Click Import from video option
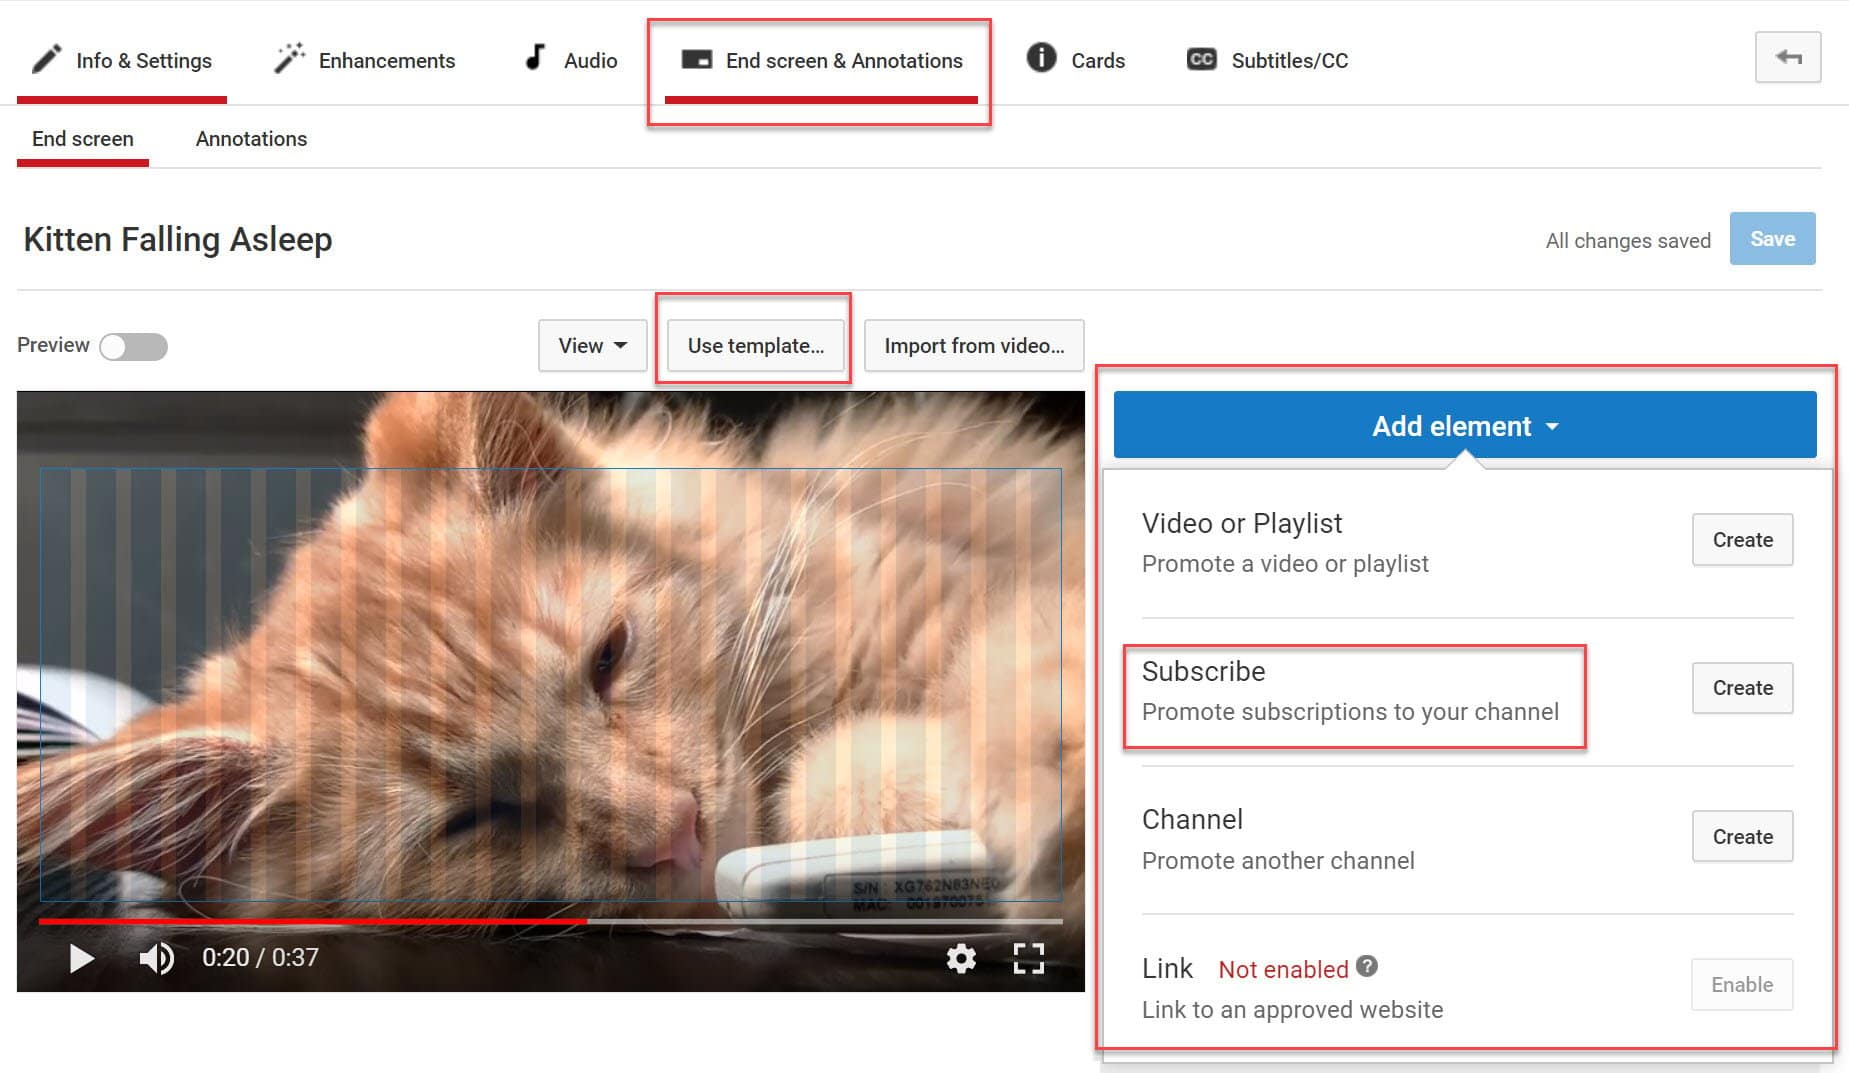1849x1073 pixels. [x=973, y=345]
